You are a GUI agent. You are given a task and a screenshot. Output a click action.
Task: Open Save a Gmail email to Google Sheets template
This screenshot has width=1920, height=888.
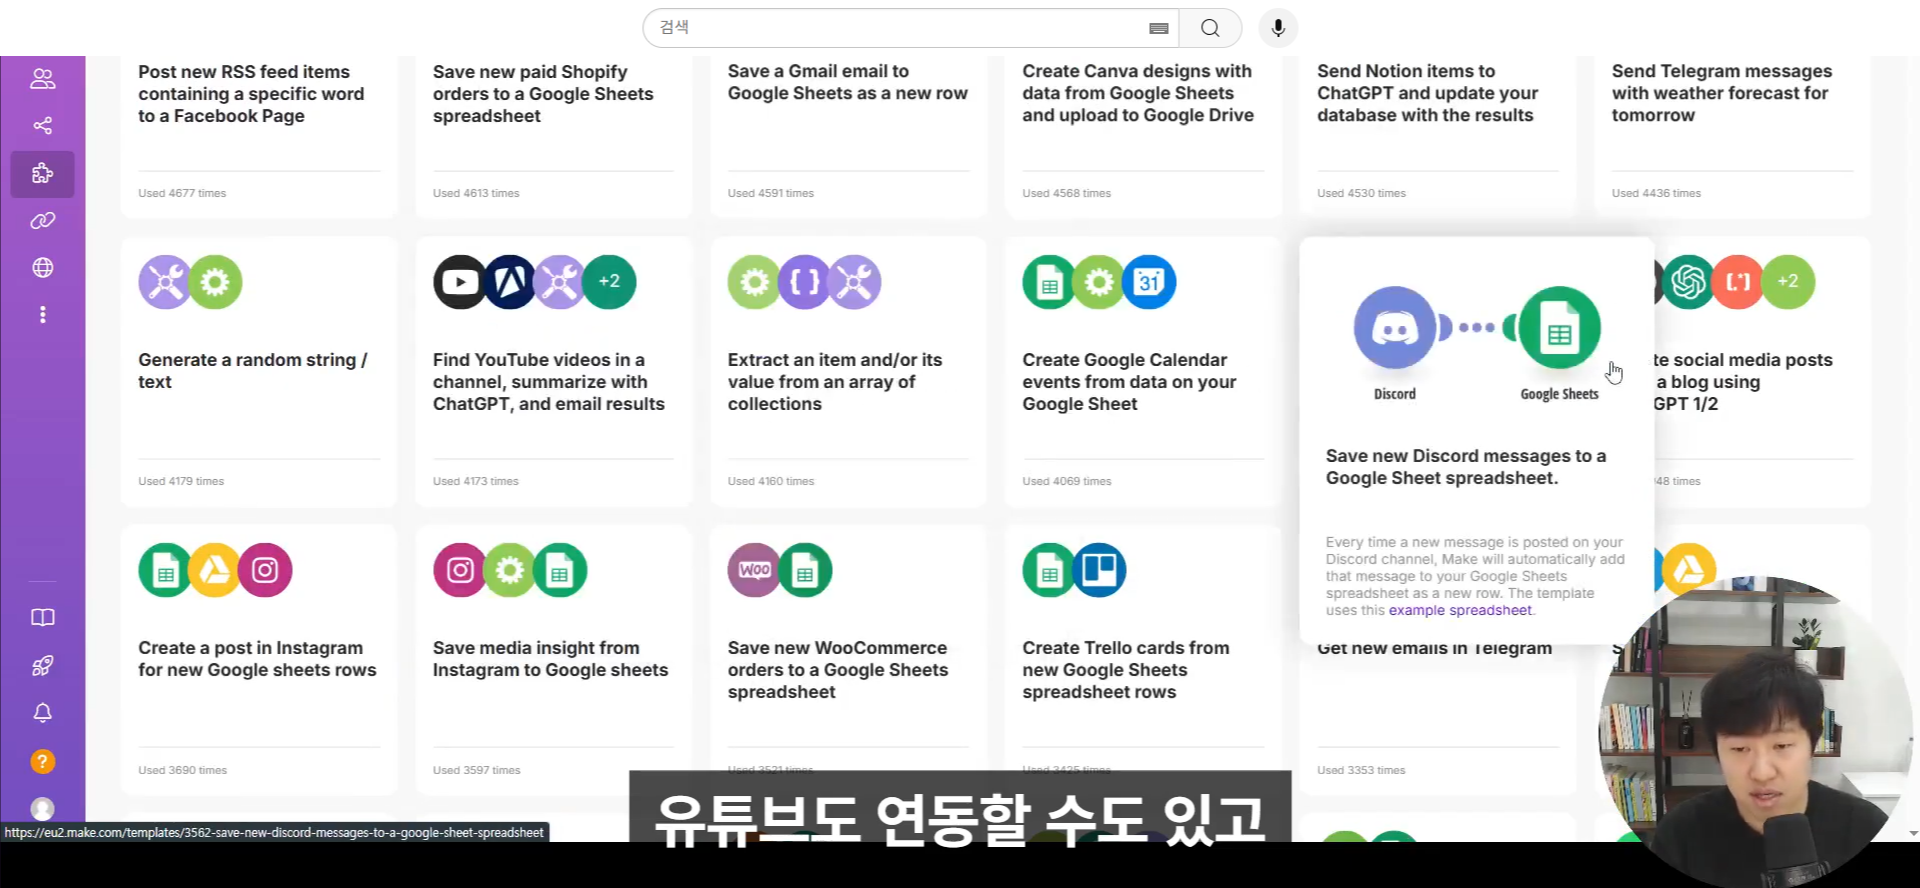click(x=848, y=82)
